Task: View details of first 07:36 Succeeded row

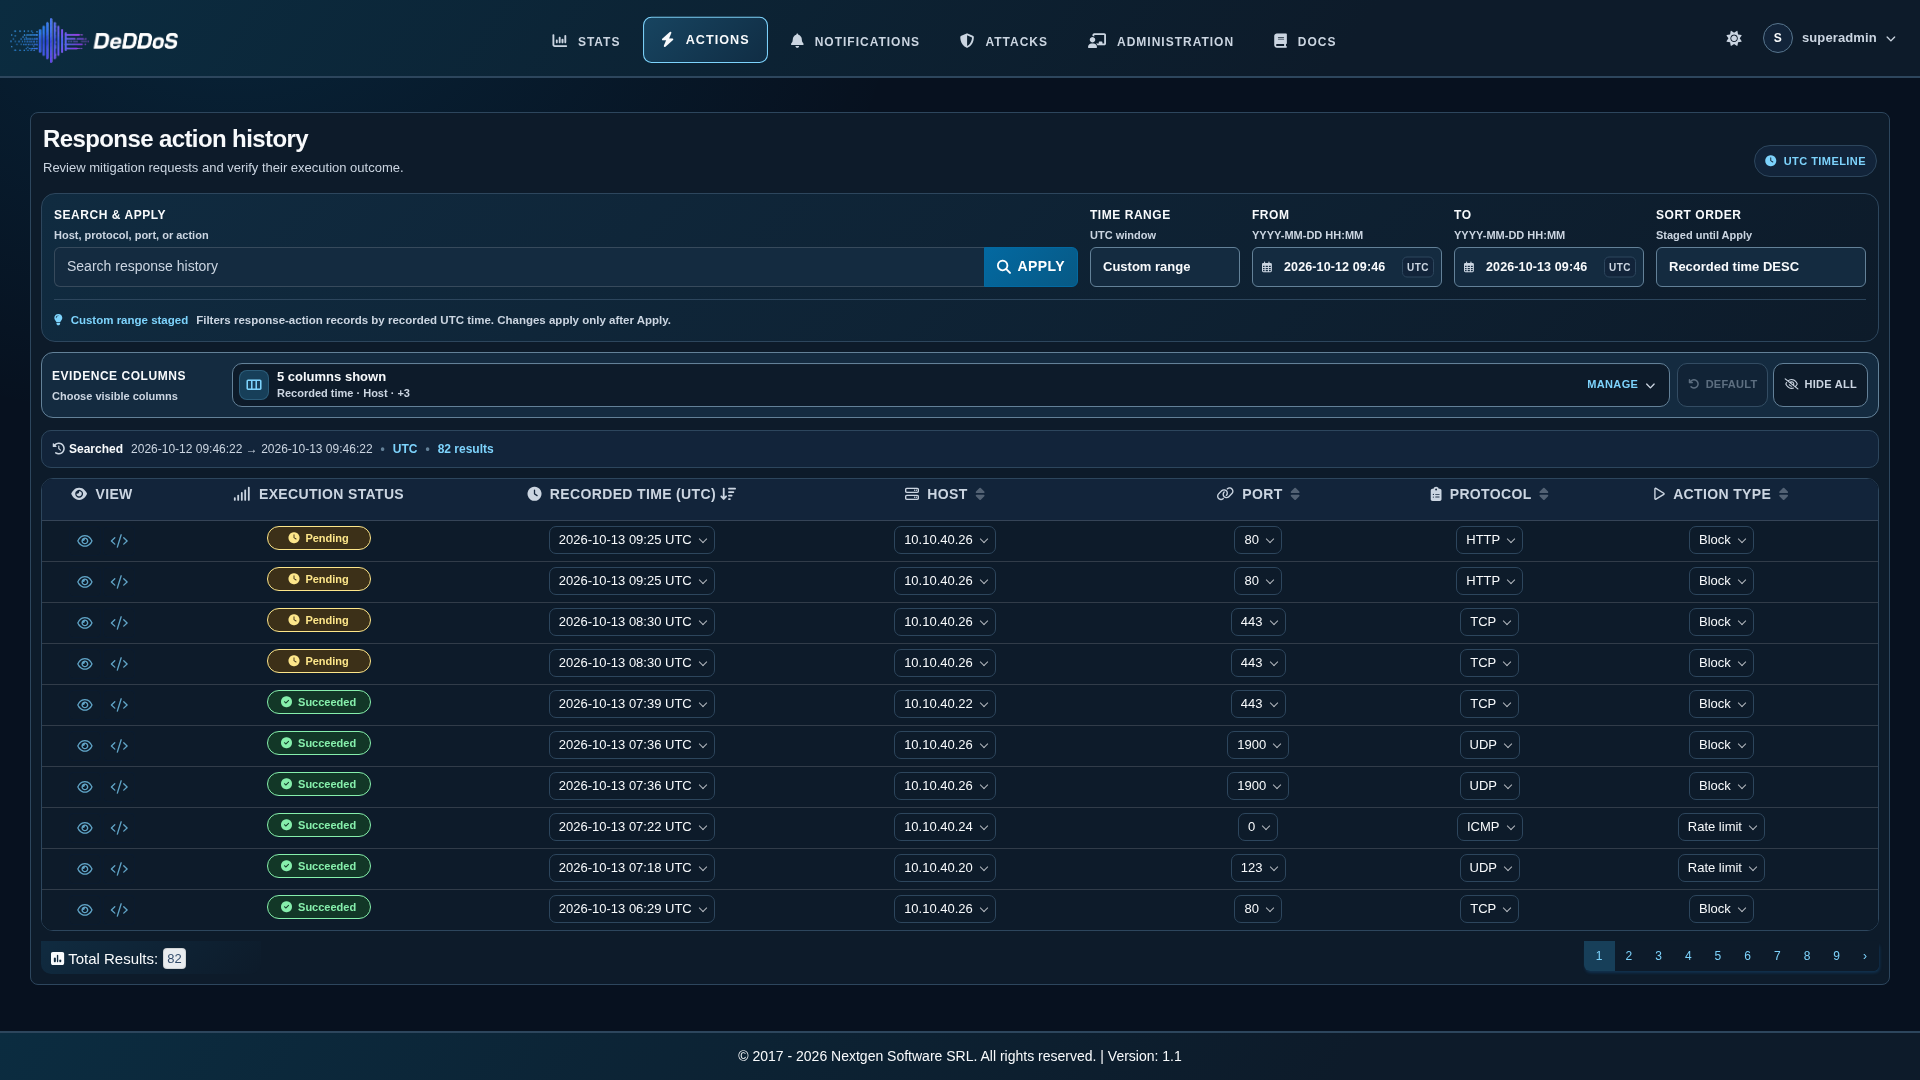Action: (85, 746)
